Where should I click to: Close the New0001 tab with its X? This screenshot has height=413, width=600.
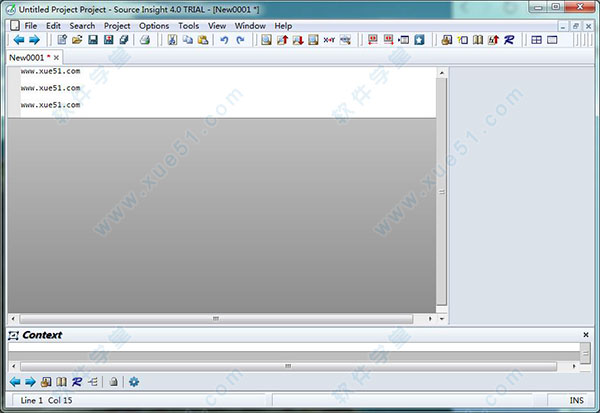(x=56, y=58)
